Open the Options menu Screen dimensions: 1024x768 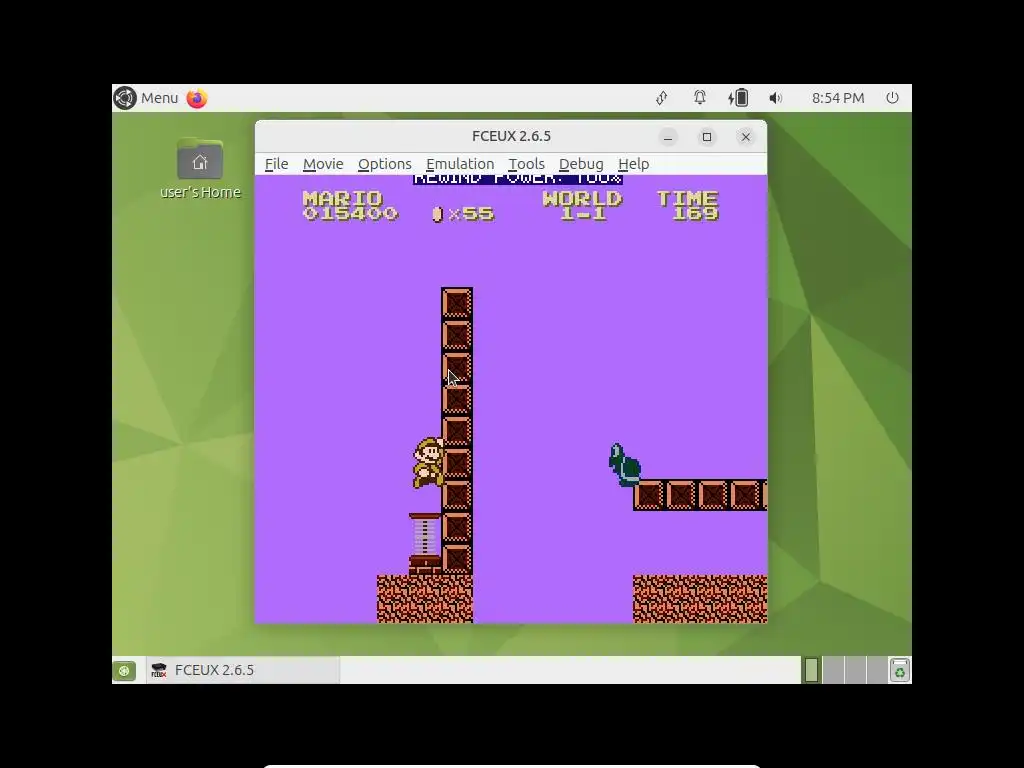[385, 164]
